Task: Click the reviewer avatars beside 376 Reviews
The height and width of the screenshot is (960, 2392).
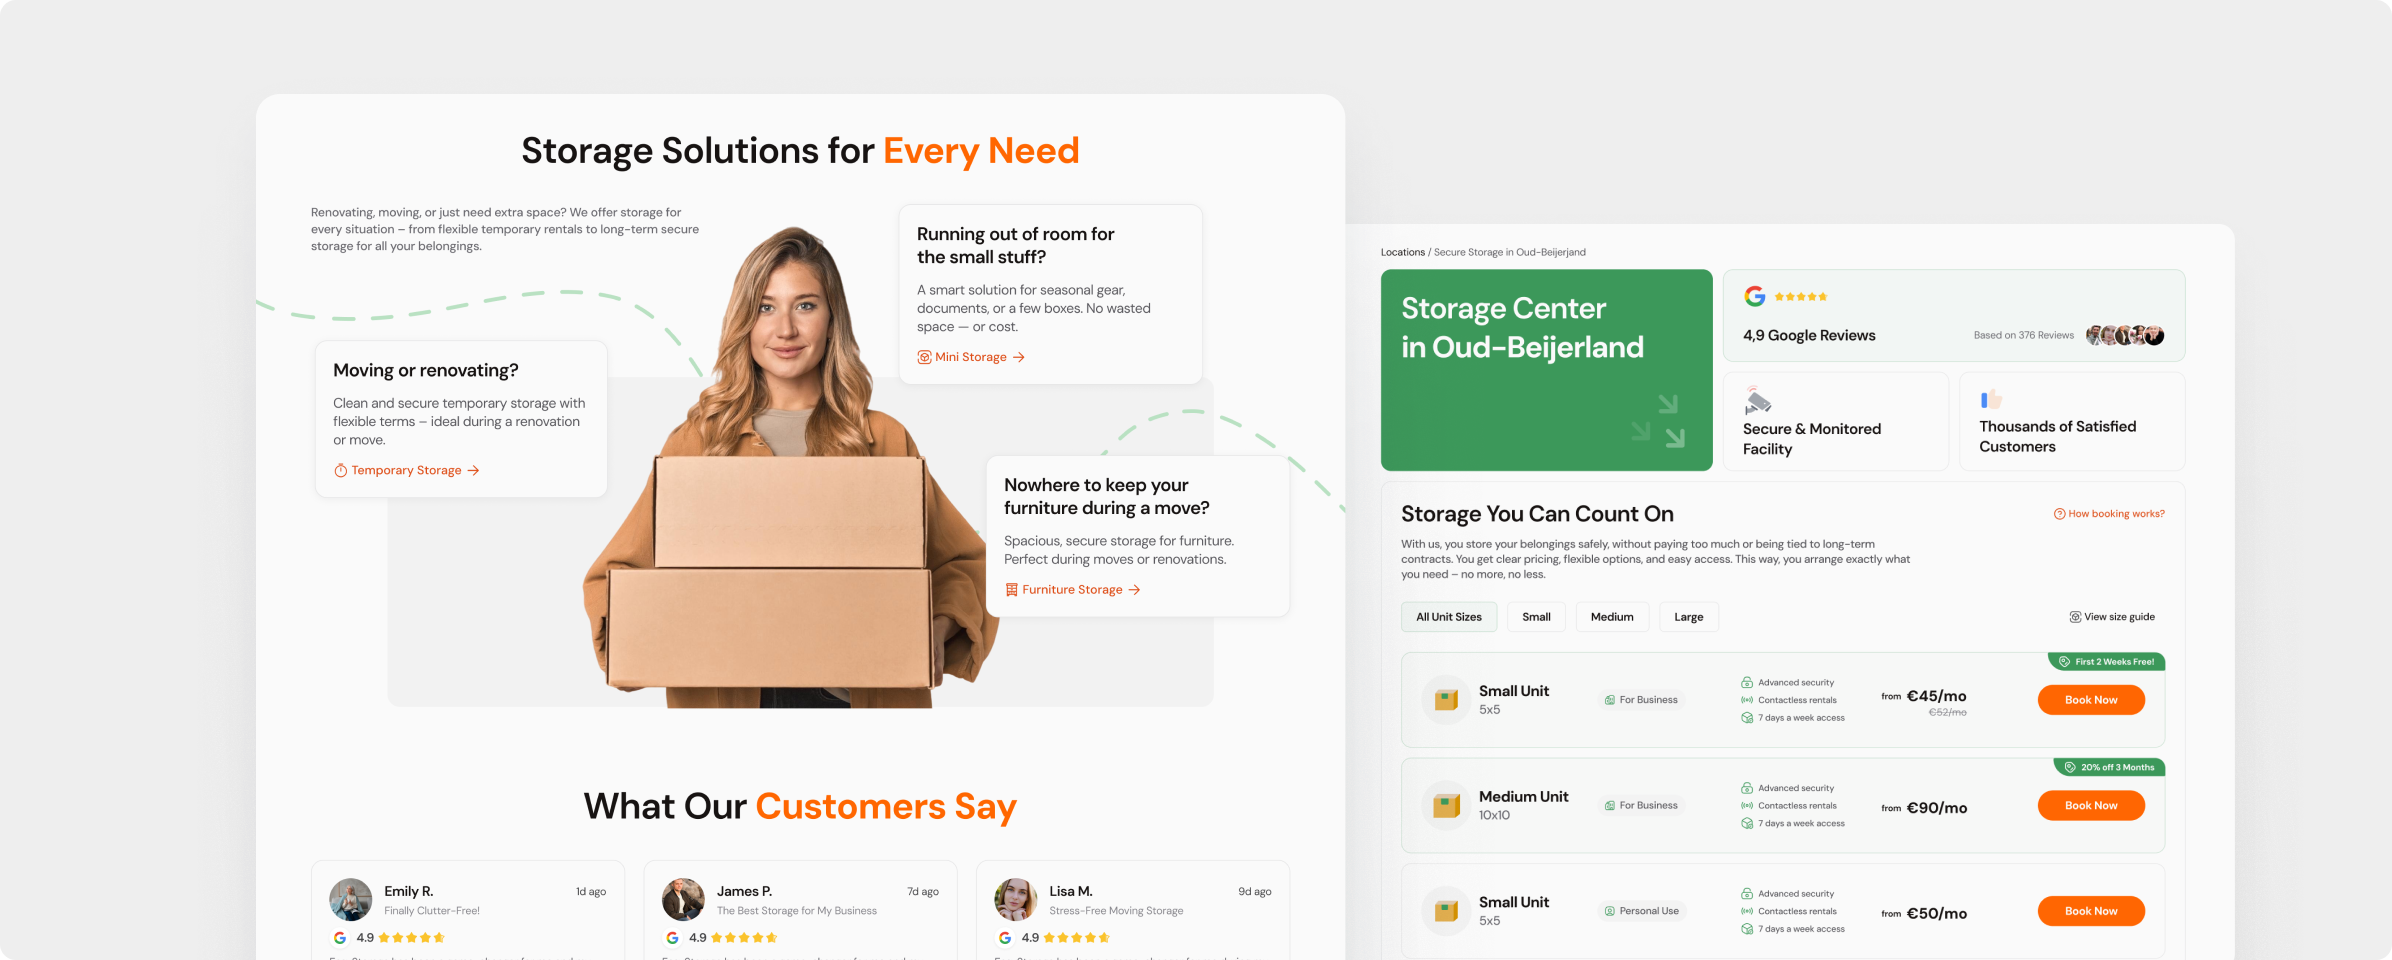Action: pos(2125,335)
